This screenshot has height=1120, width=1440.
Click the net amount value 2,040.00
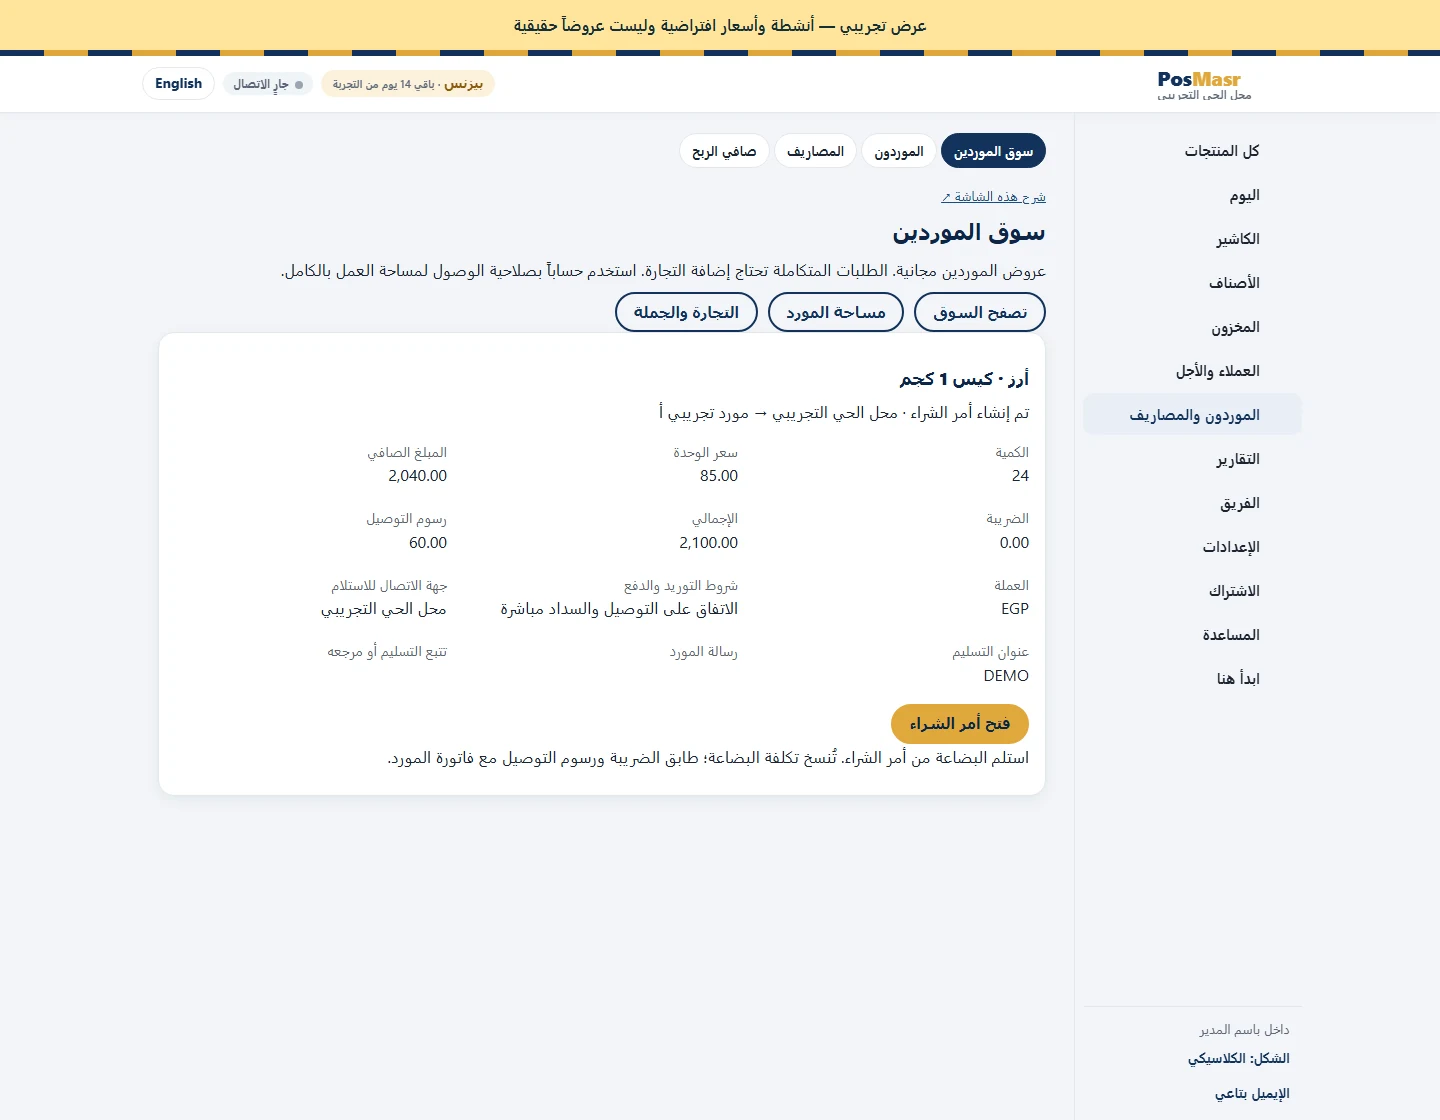coord(417,476)
